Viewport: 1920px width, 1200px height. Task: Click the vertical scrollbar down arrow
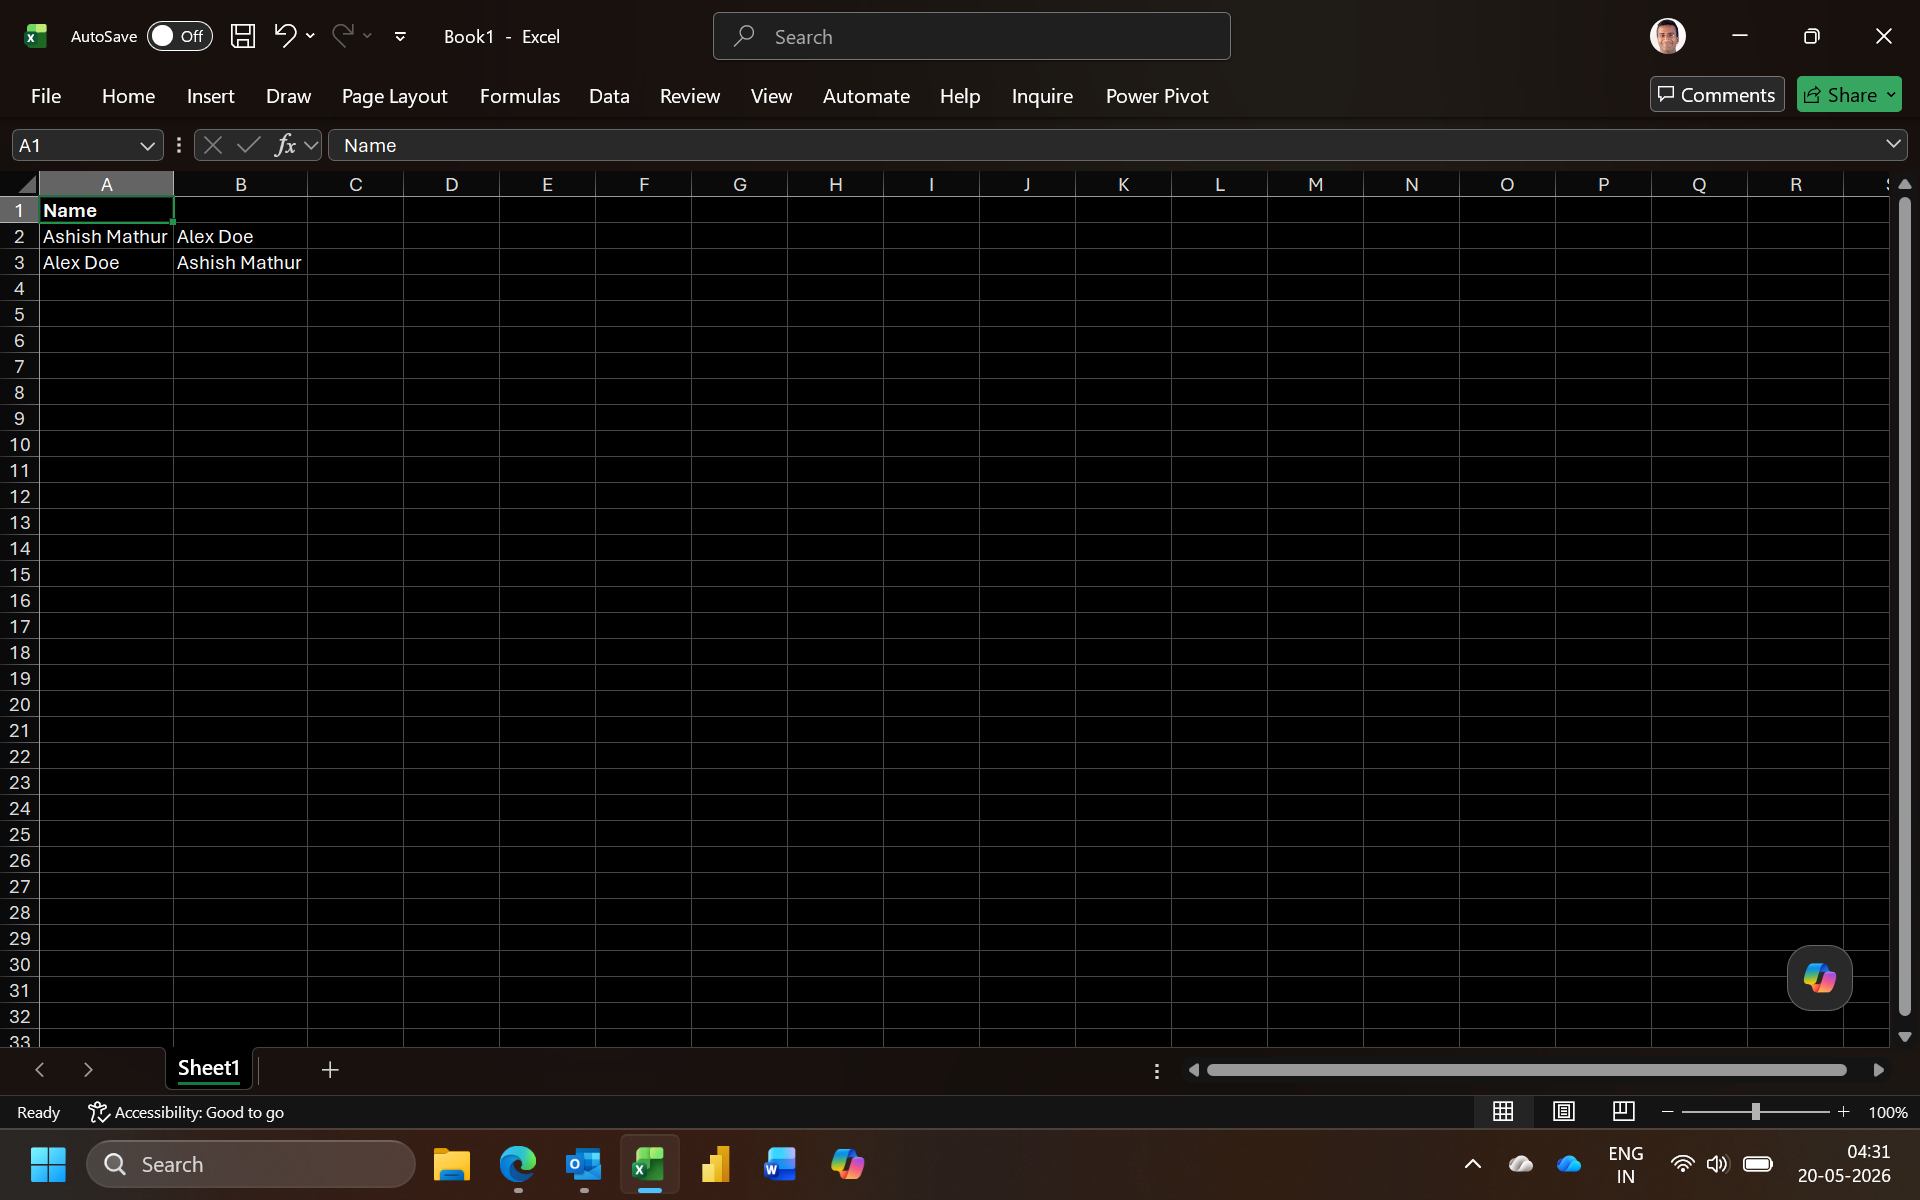coord(1904,1037)
